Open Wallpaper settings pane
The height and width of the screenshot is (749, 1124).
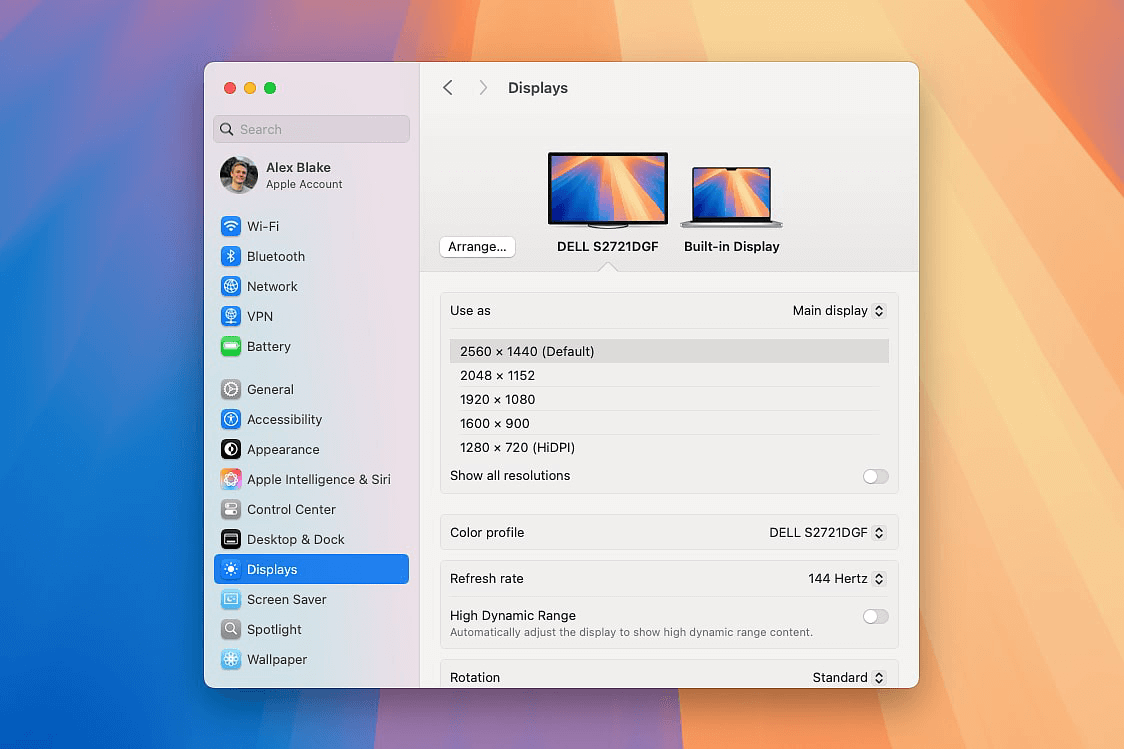[311, 659]
